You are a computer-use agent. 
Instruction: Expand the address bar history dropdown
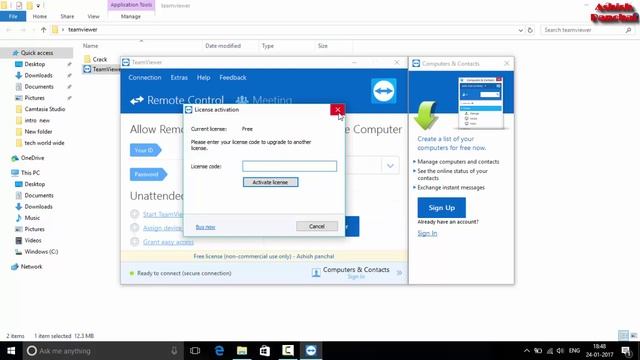(520, 30)
